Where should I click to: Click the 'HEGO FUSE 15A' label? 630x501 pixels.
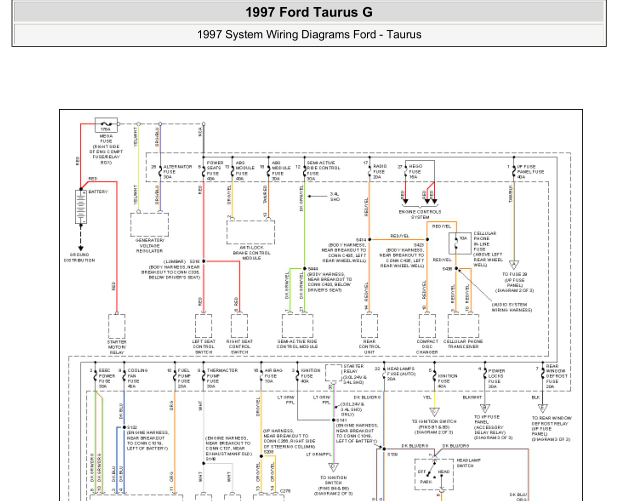point(415,172)
